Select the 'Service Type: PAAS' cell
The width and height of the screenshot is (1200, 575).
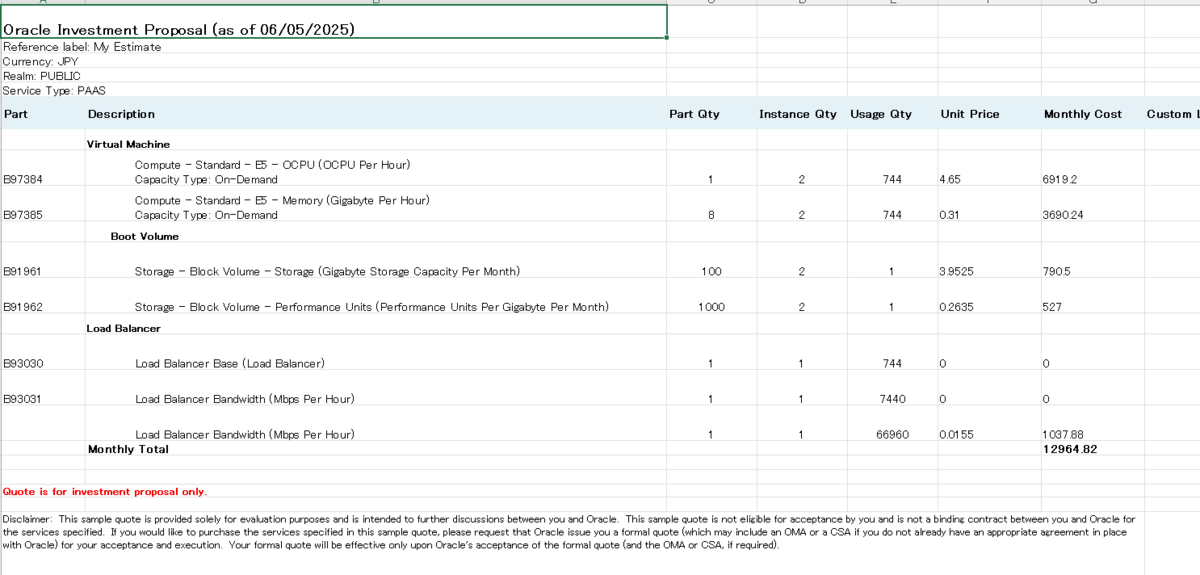click(54, 90)
